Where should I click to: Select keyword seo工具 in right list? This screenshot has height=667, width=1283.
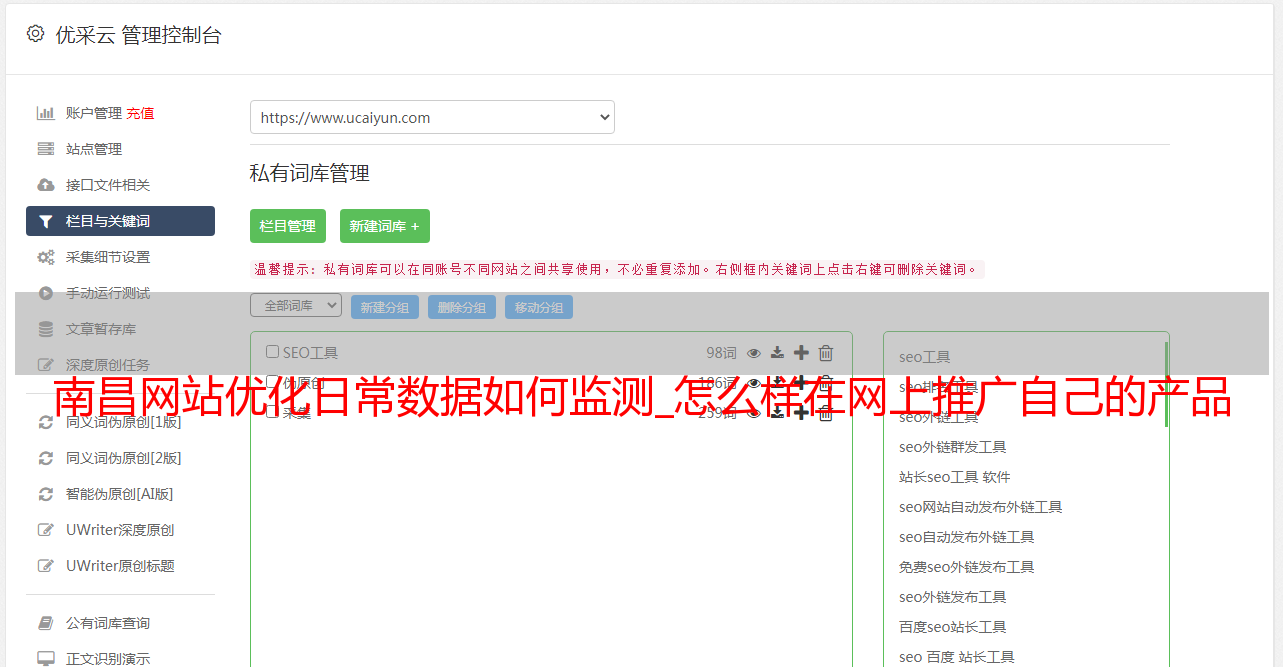[x=925, y=357]
